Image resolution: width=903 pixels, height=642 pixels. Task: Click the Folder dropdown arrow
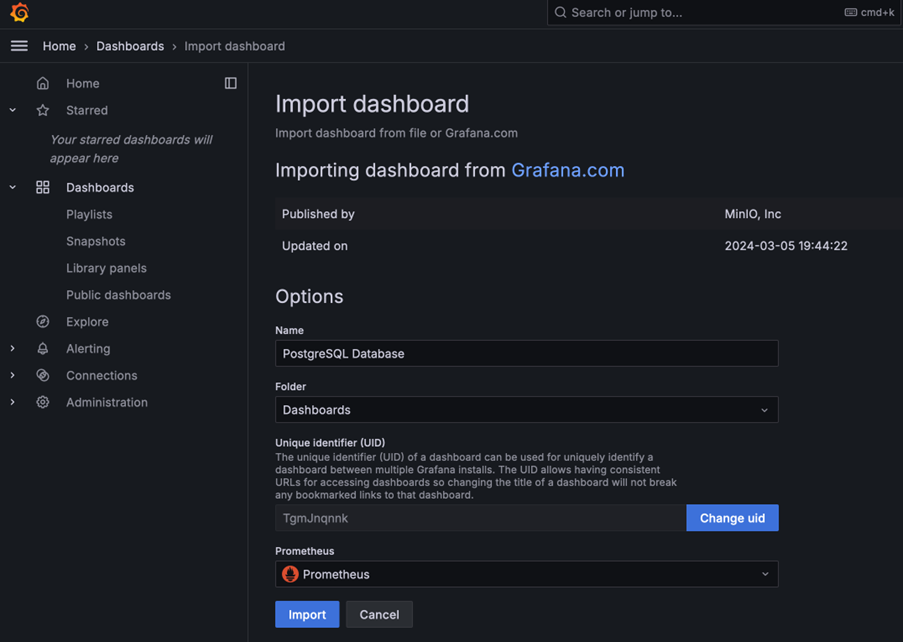tap(764, 410)
